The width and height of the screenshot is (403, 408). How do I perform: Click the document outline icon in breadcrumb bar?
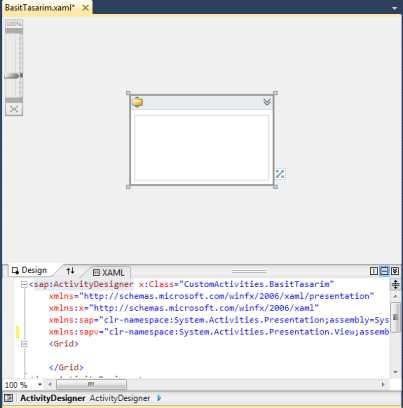[9, 398]
